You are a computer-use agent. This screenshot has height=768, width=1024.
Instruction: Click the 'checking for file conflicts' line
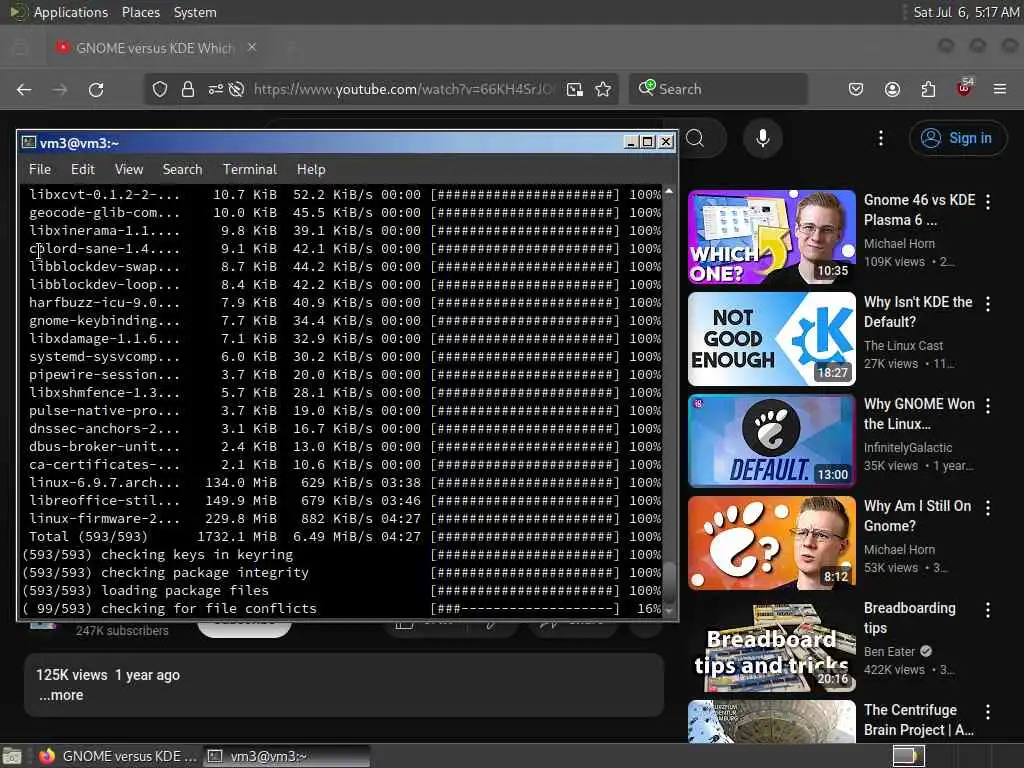point(342,609)
